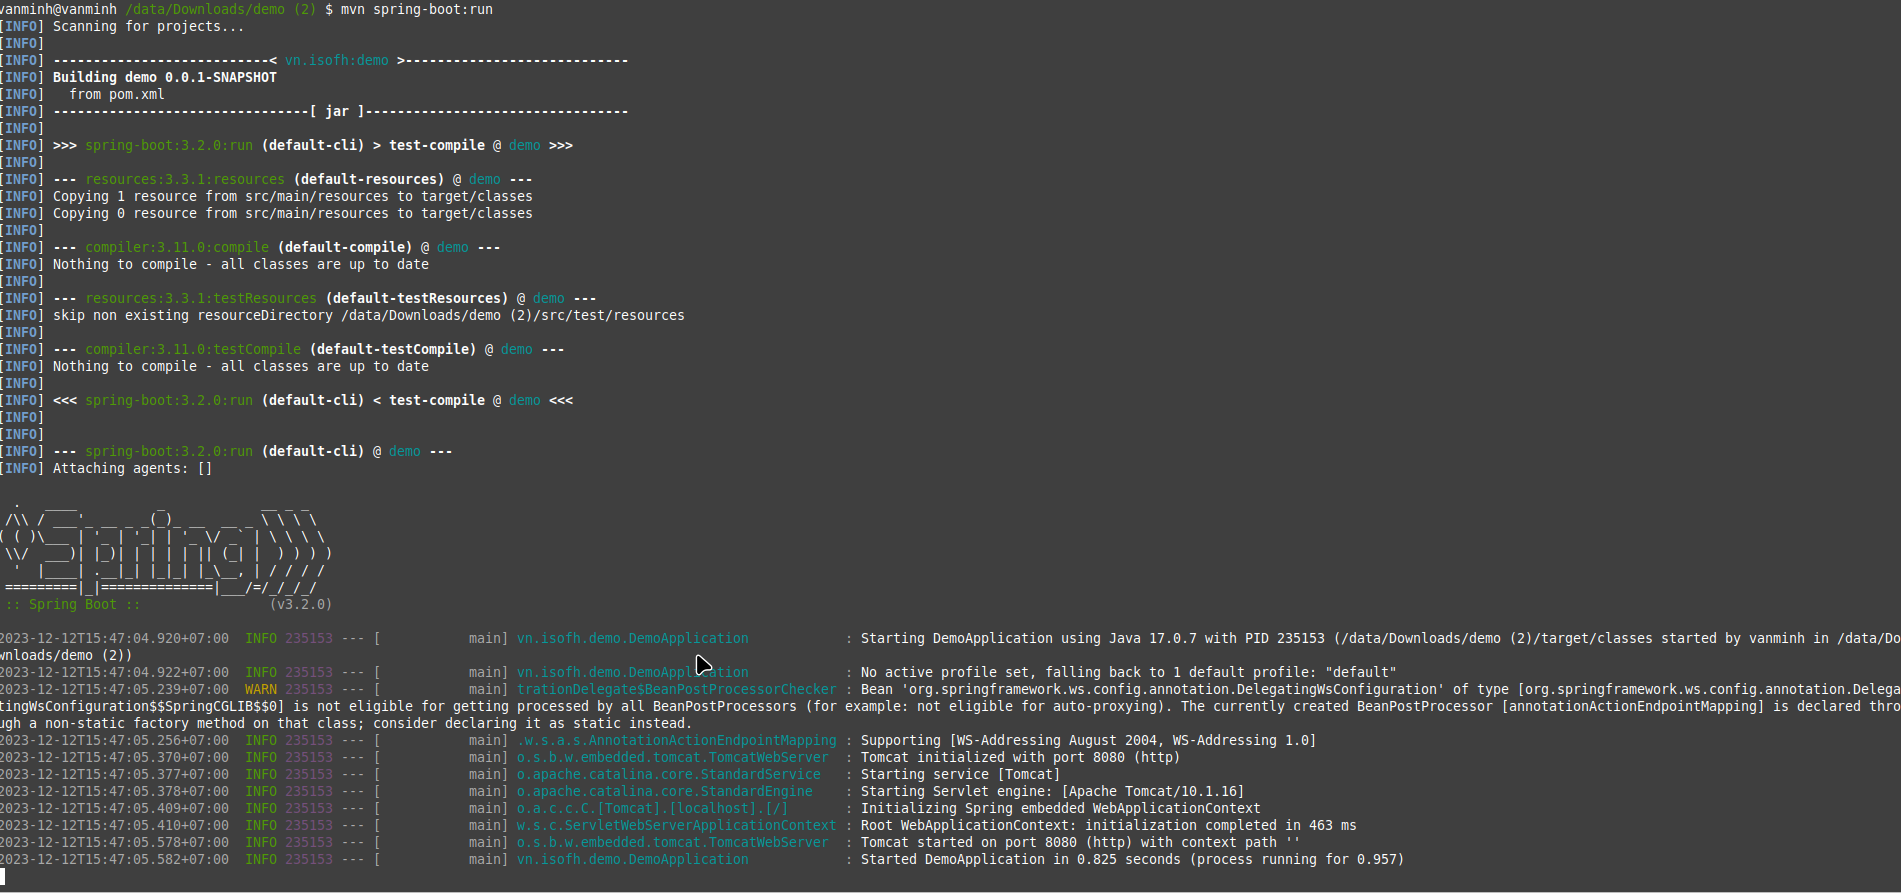The image size is (1901, 893).
Task: Click the '[ jar ]' packaging label
Action: click(x=337, y=111)
